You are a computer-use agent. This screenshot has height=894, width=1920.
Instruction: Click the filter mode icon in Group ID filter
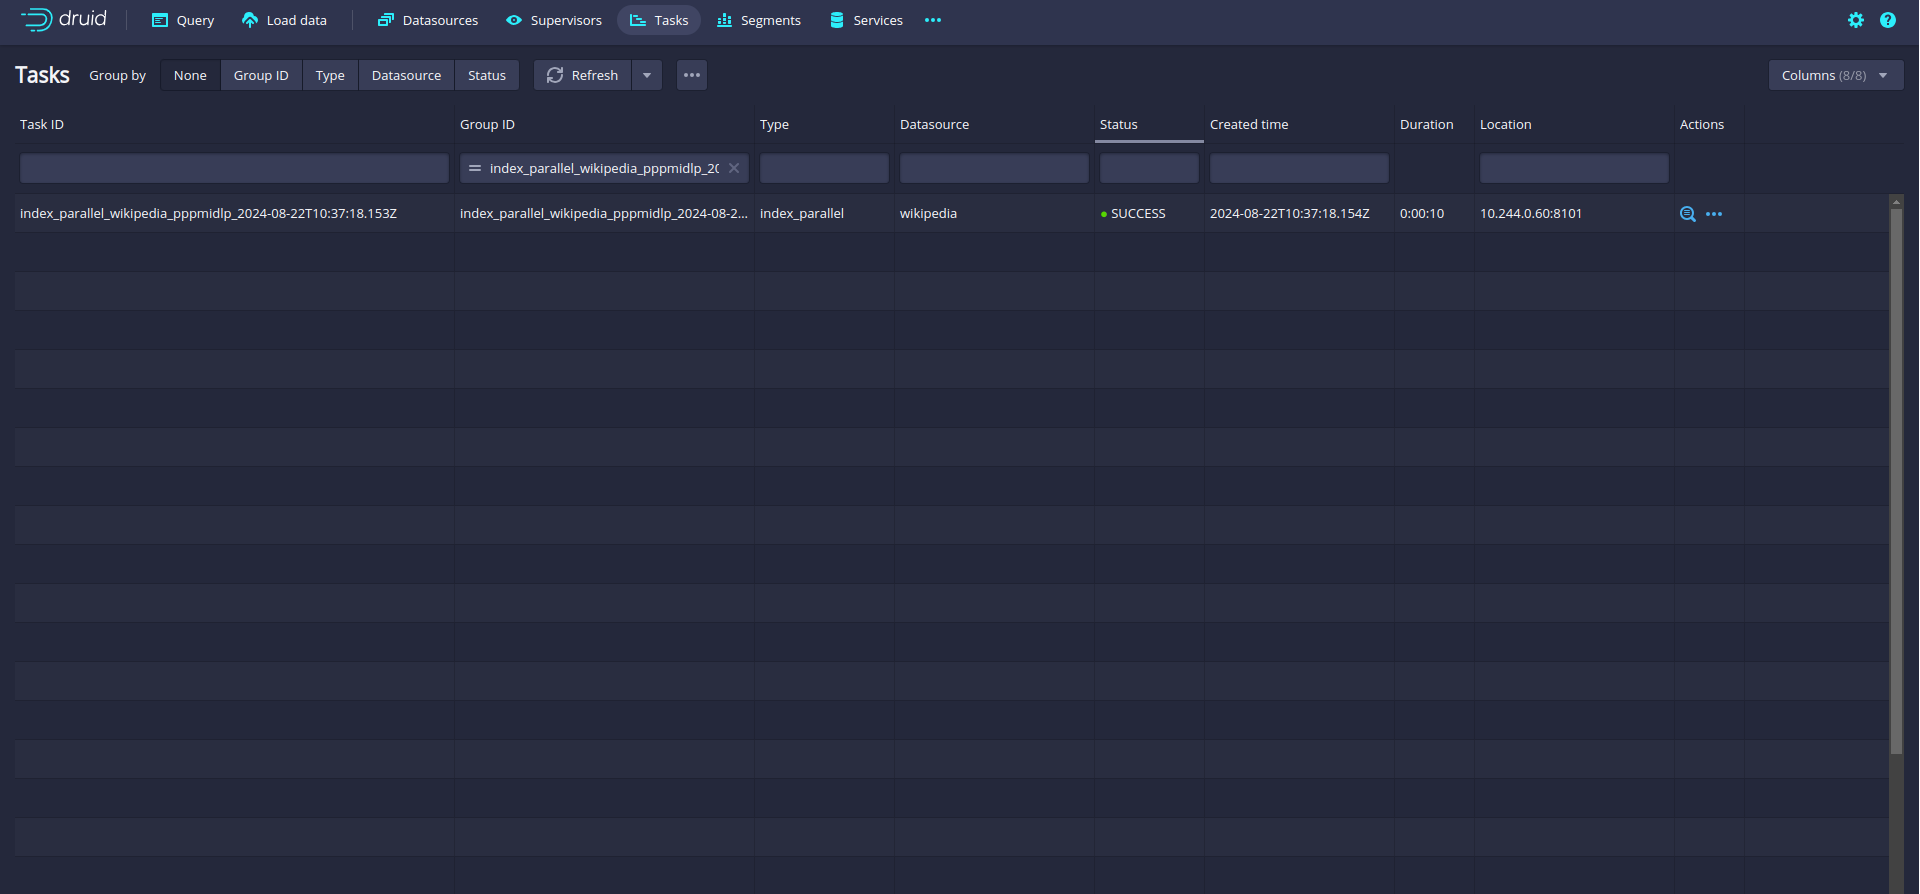475,168
